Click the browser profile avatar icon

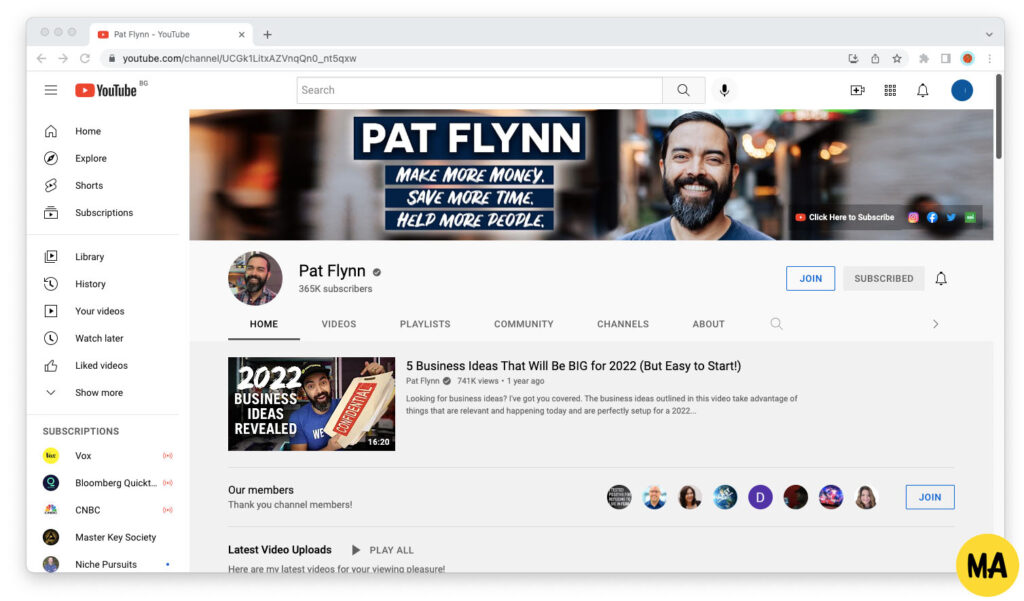tap(967, 59)
